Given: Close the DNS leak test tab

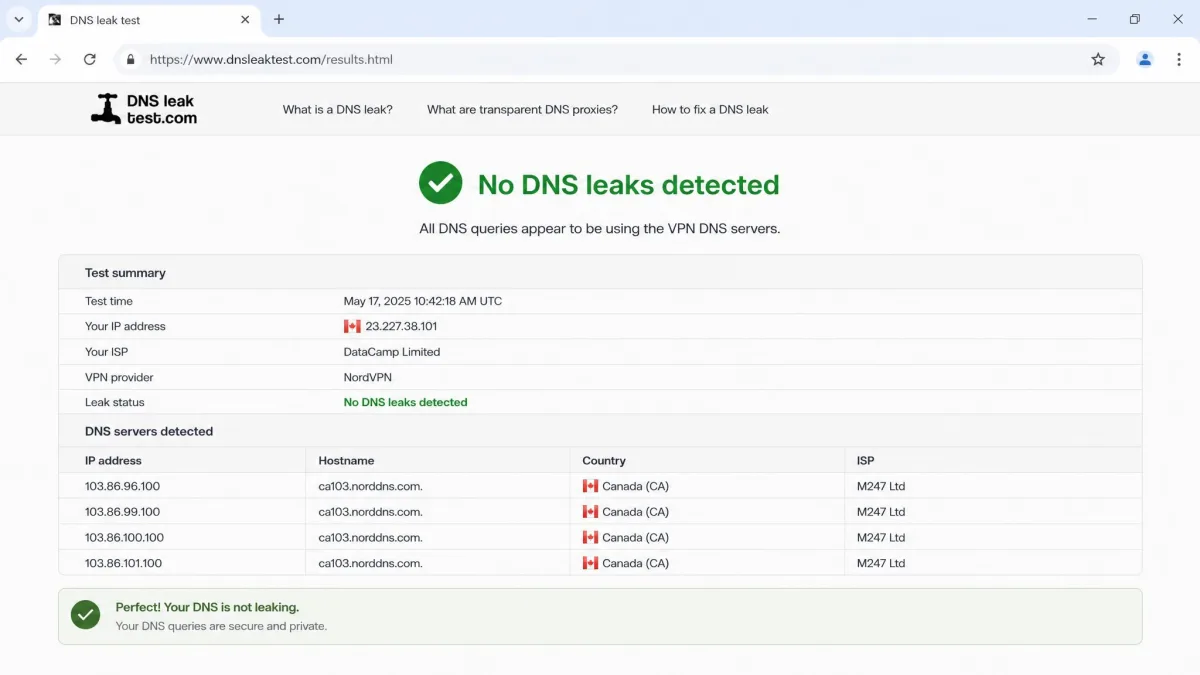Looking at the screenshot, I should (x=245, y=19).
